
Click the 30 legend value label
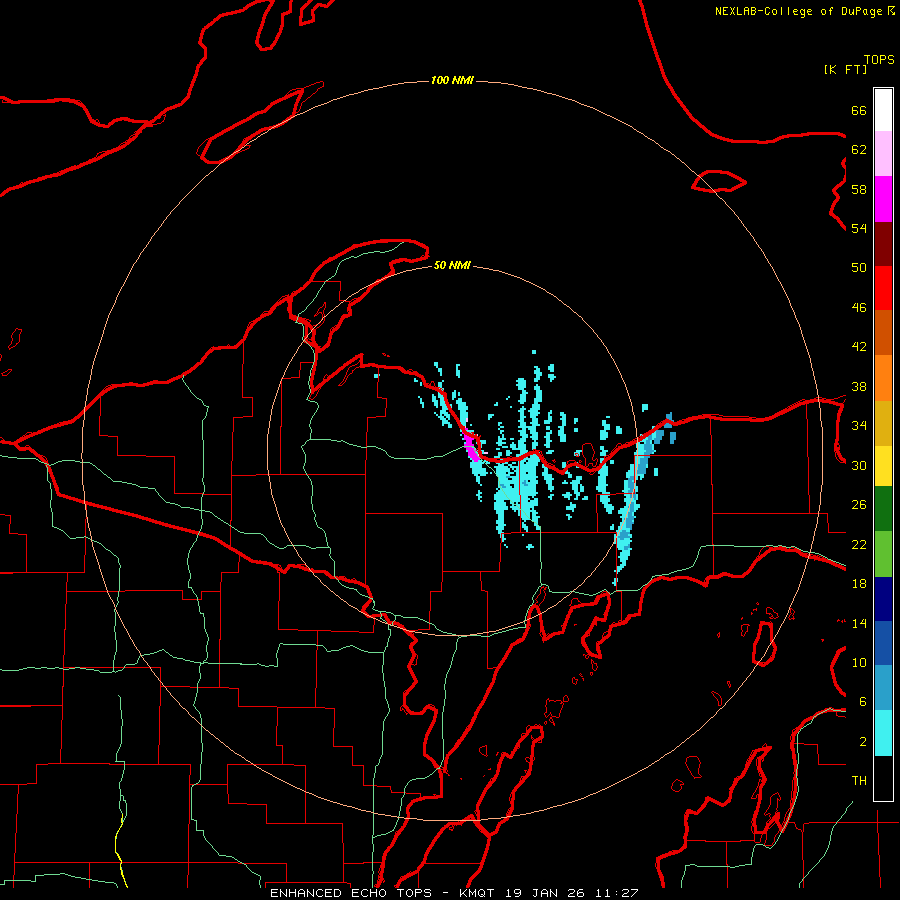point(859,465)
